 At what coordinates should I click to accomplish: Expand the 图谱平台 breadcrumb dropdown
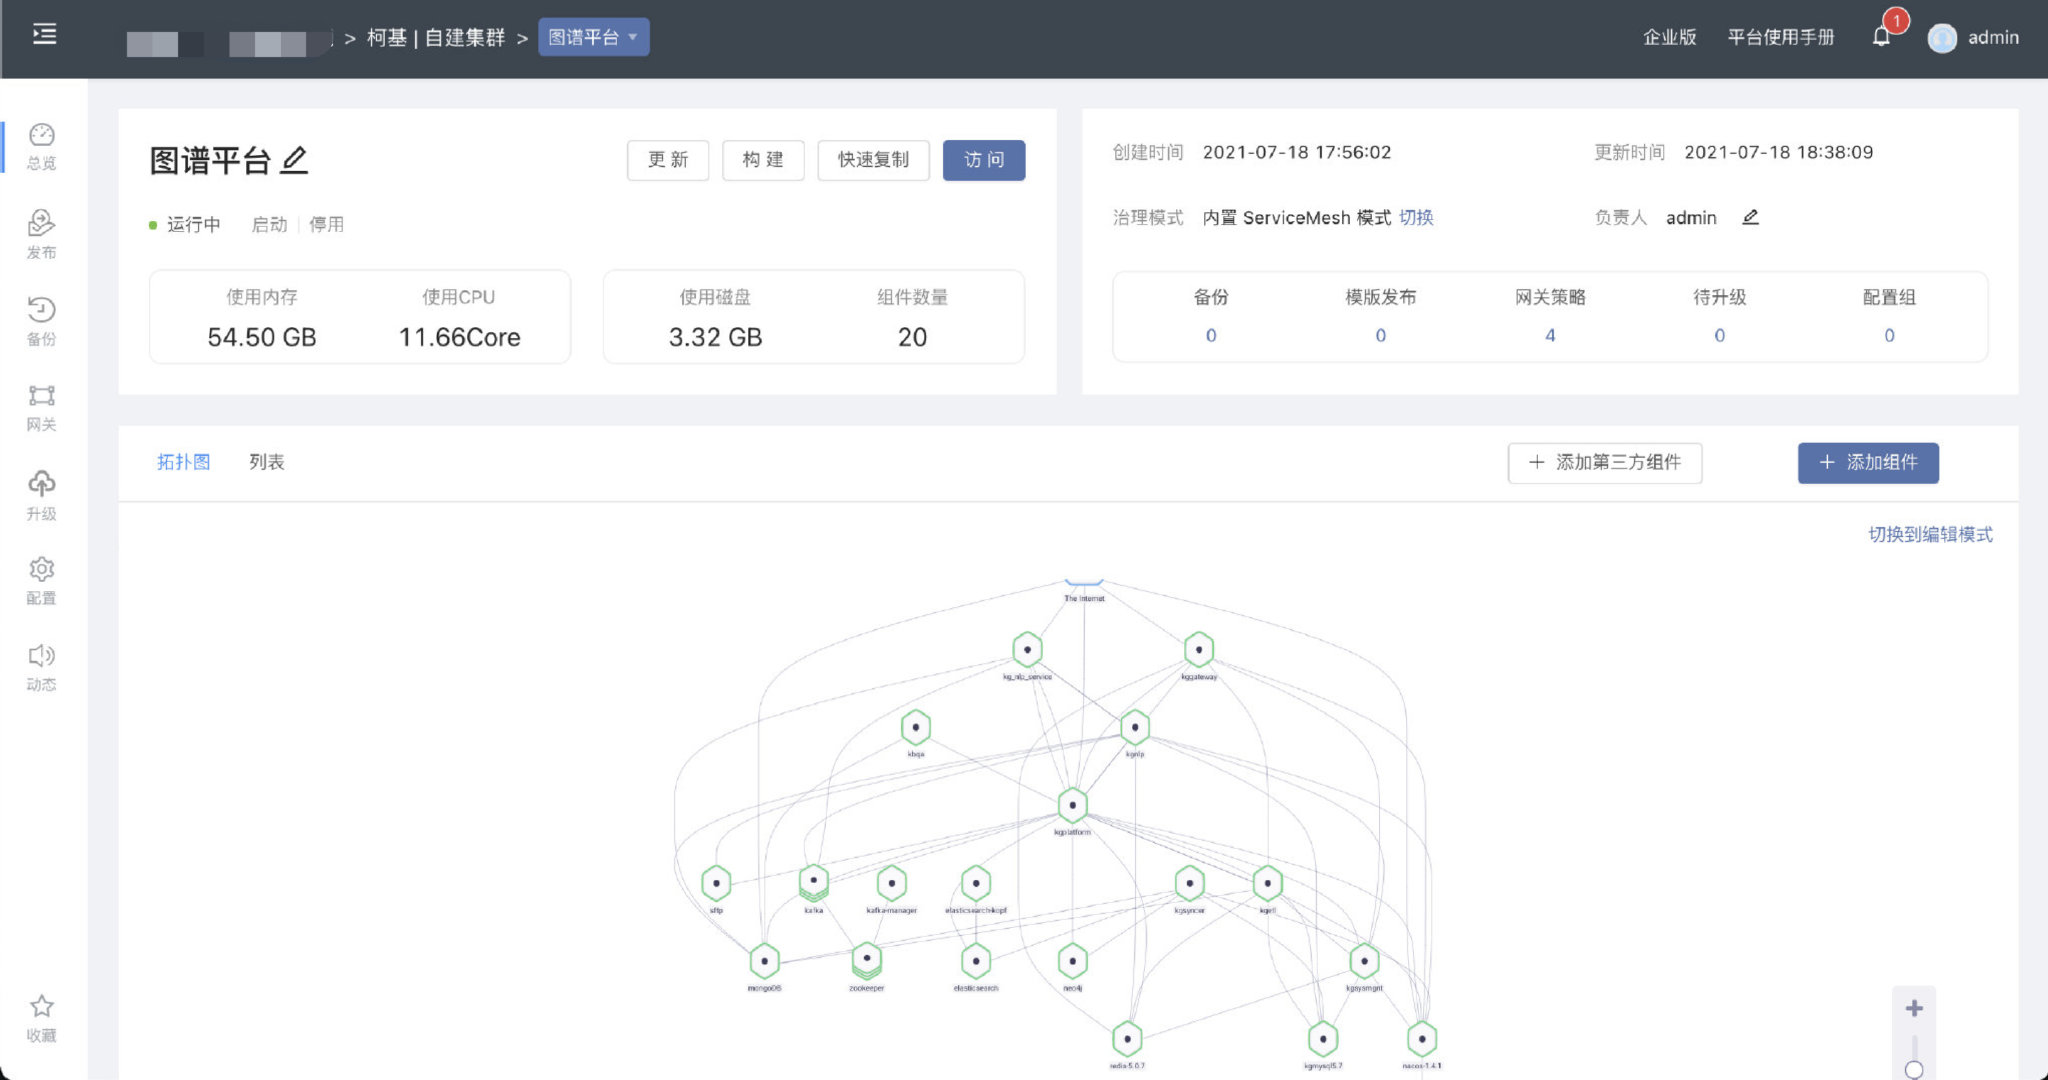point(593,37)
